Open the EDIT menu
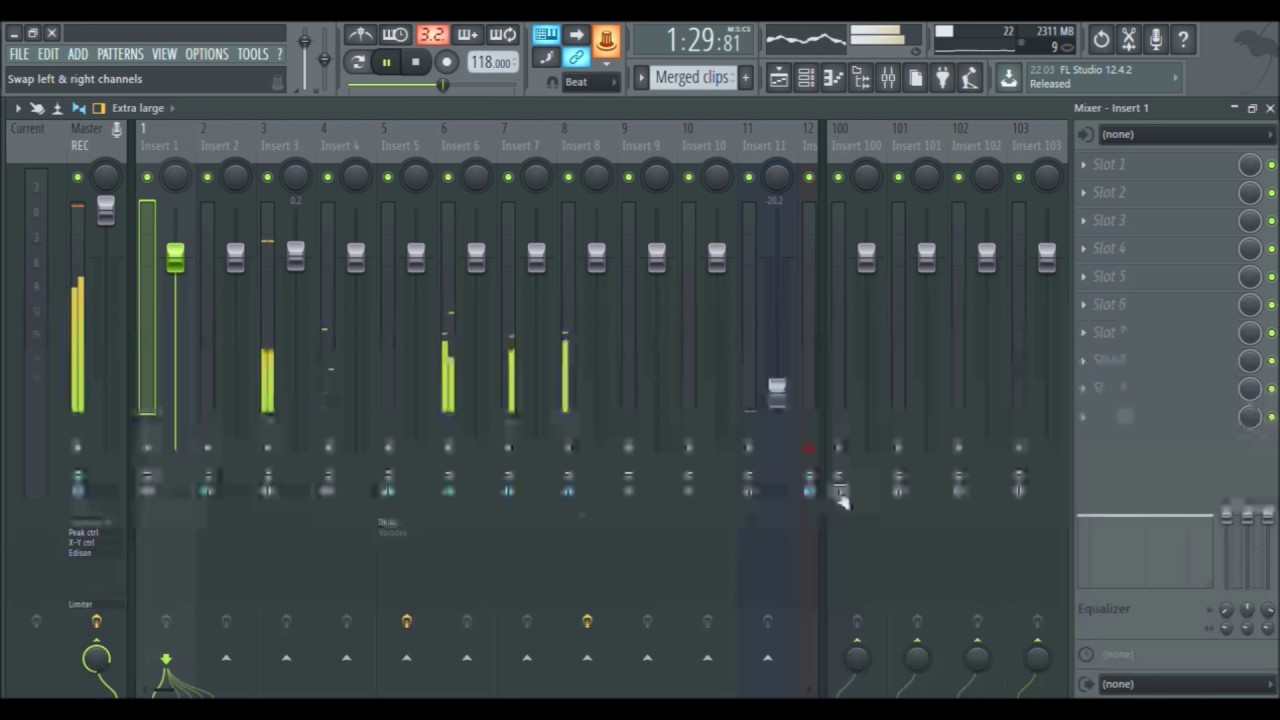1280x720 pixels. pos(48,54)
